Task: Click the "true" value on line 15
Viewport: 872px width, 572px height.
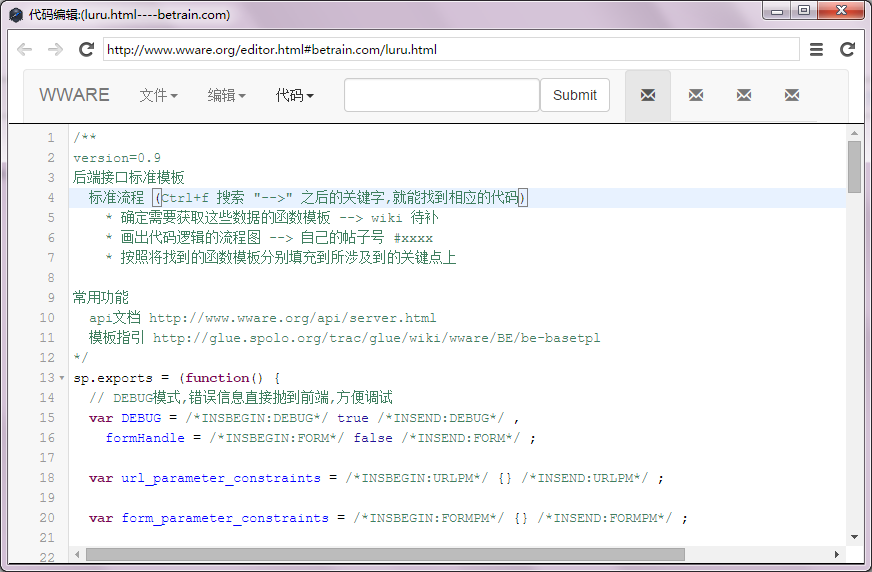Action: (x=353, y=418)
